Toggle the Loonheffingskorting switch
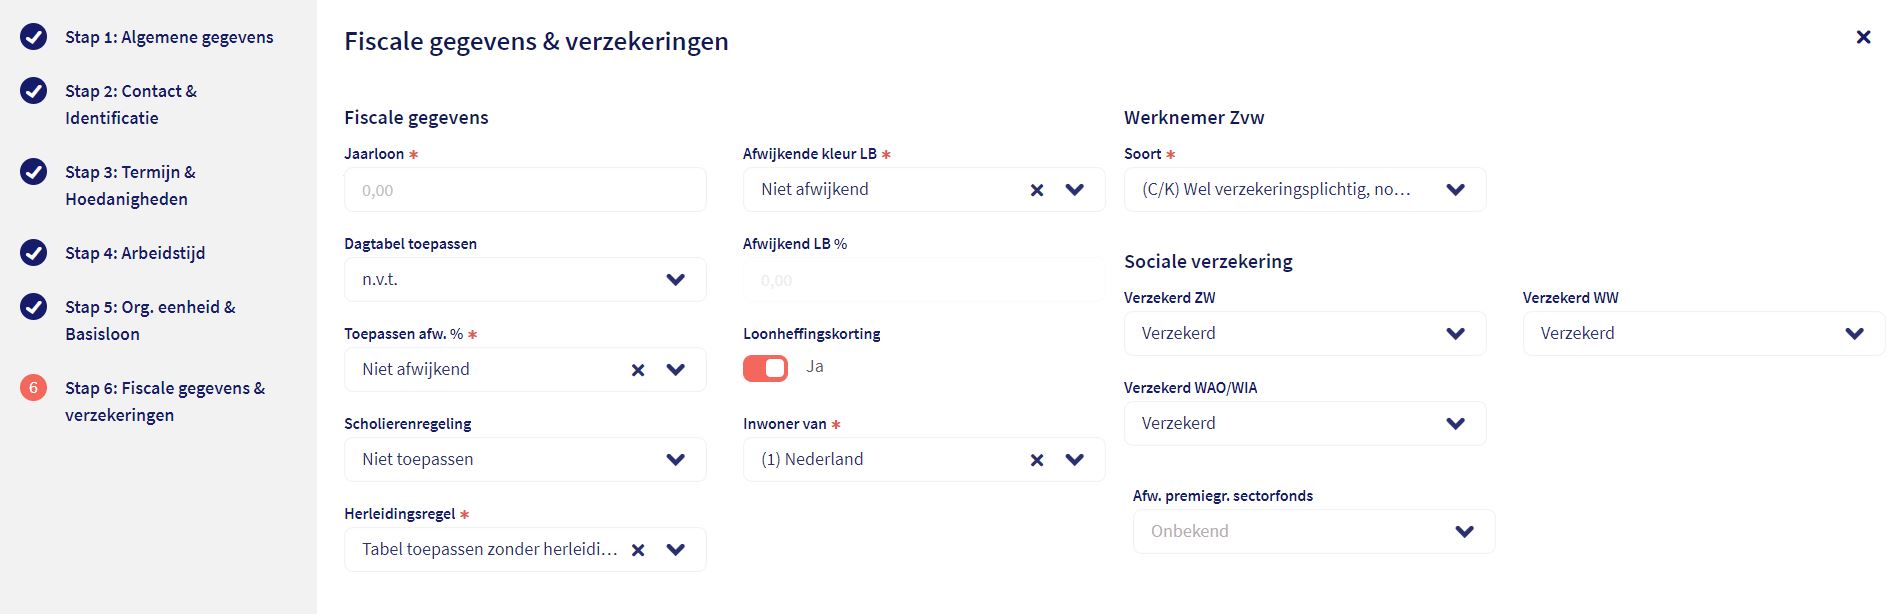 pyautogui.click(x=765, y=368)
